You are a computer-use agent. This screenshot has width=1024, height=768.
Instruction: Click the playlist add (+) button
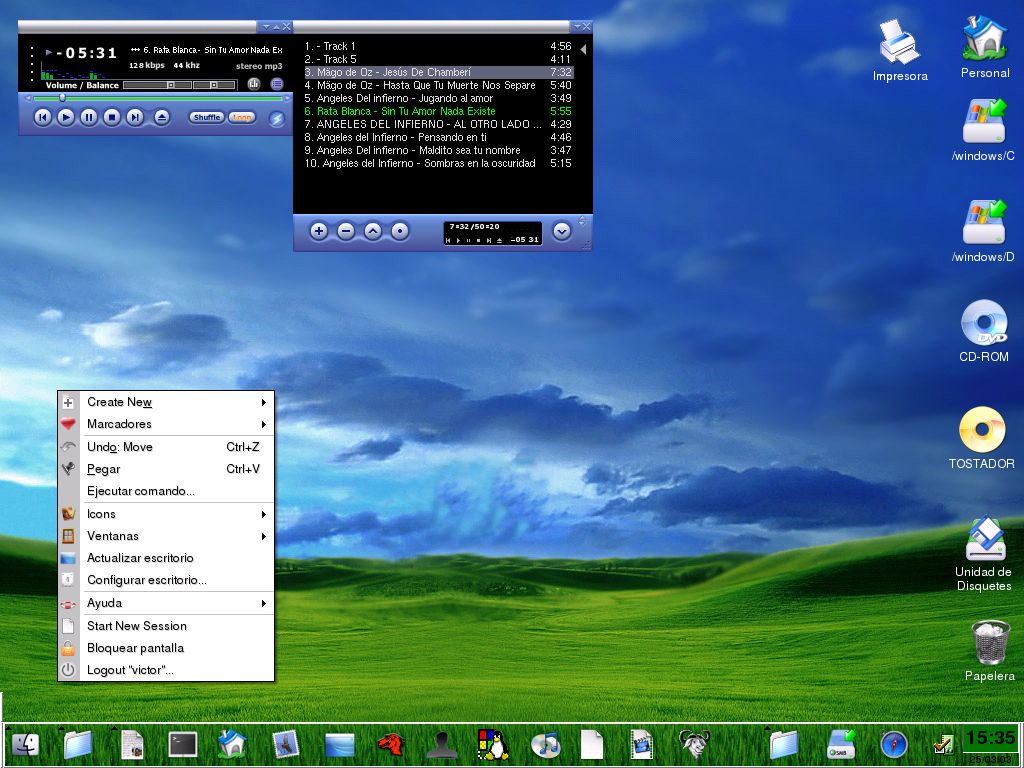(319, 231)
